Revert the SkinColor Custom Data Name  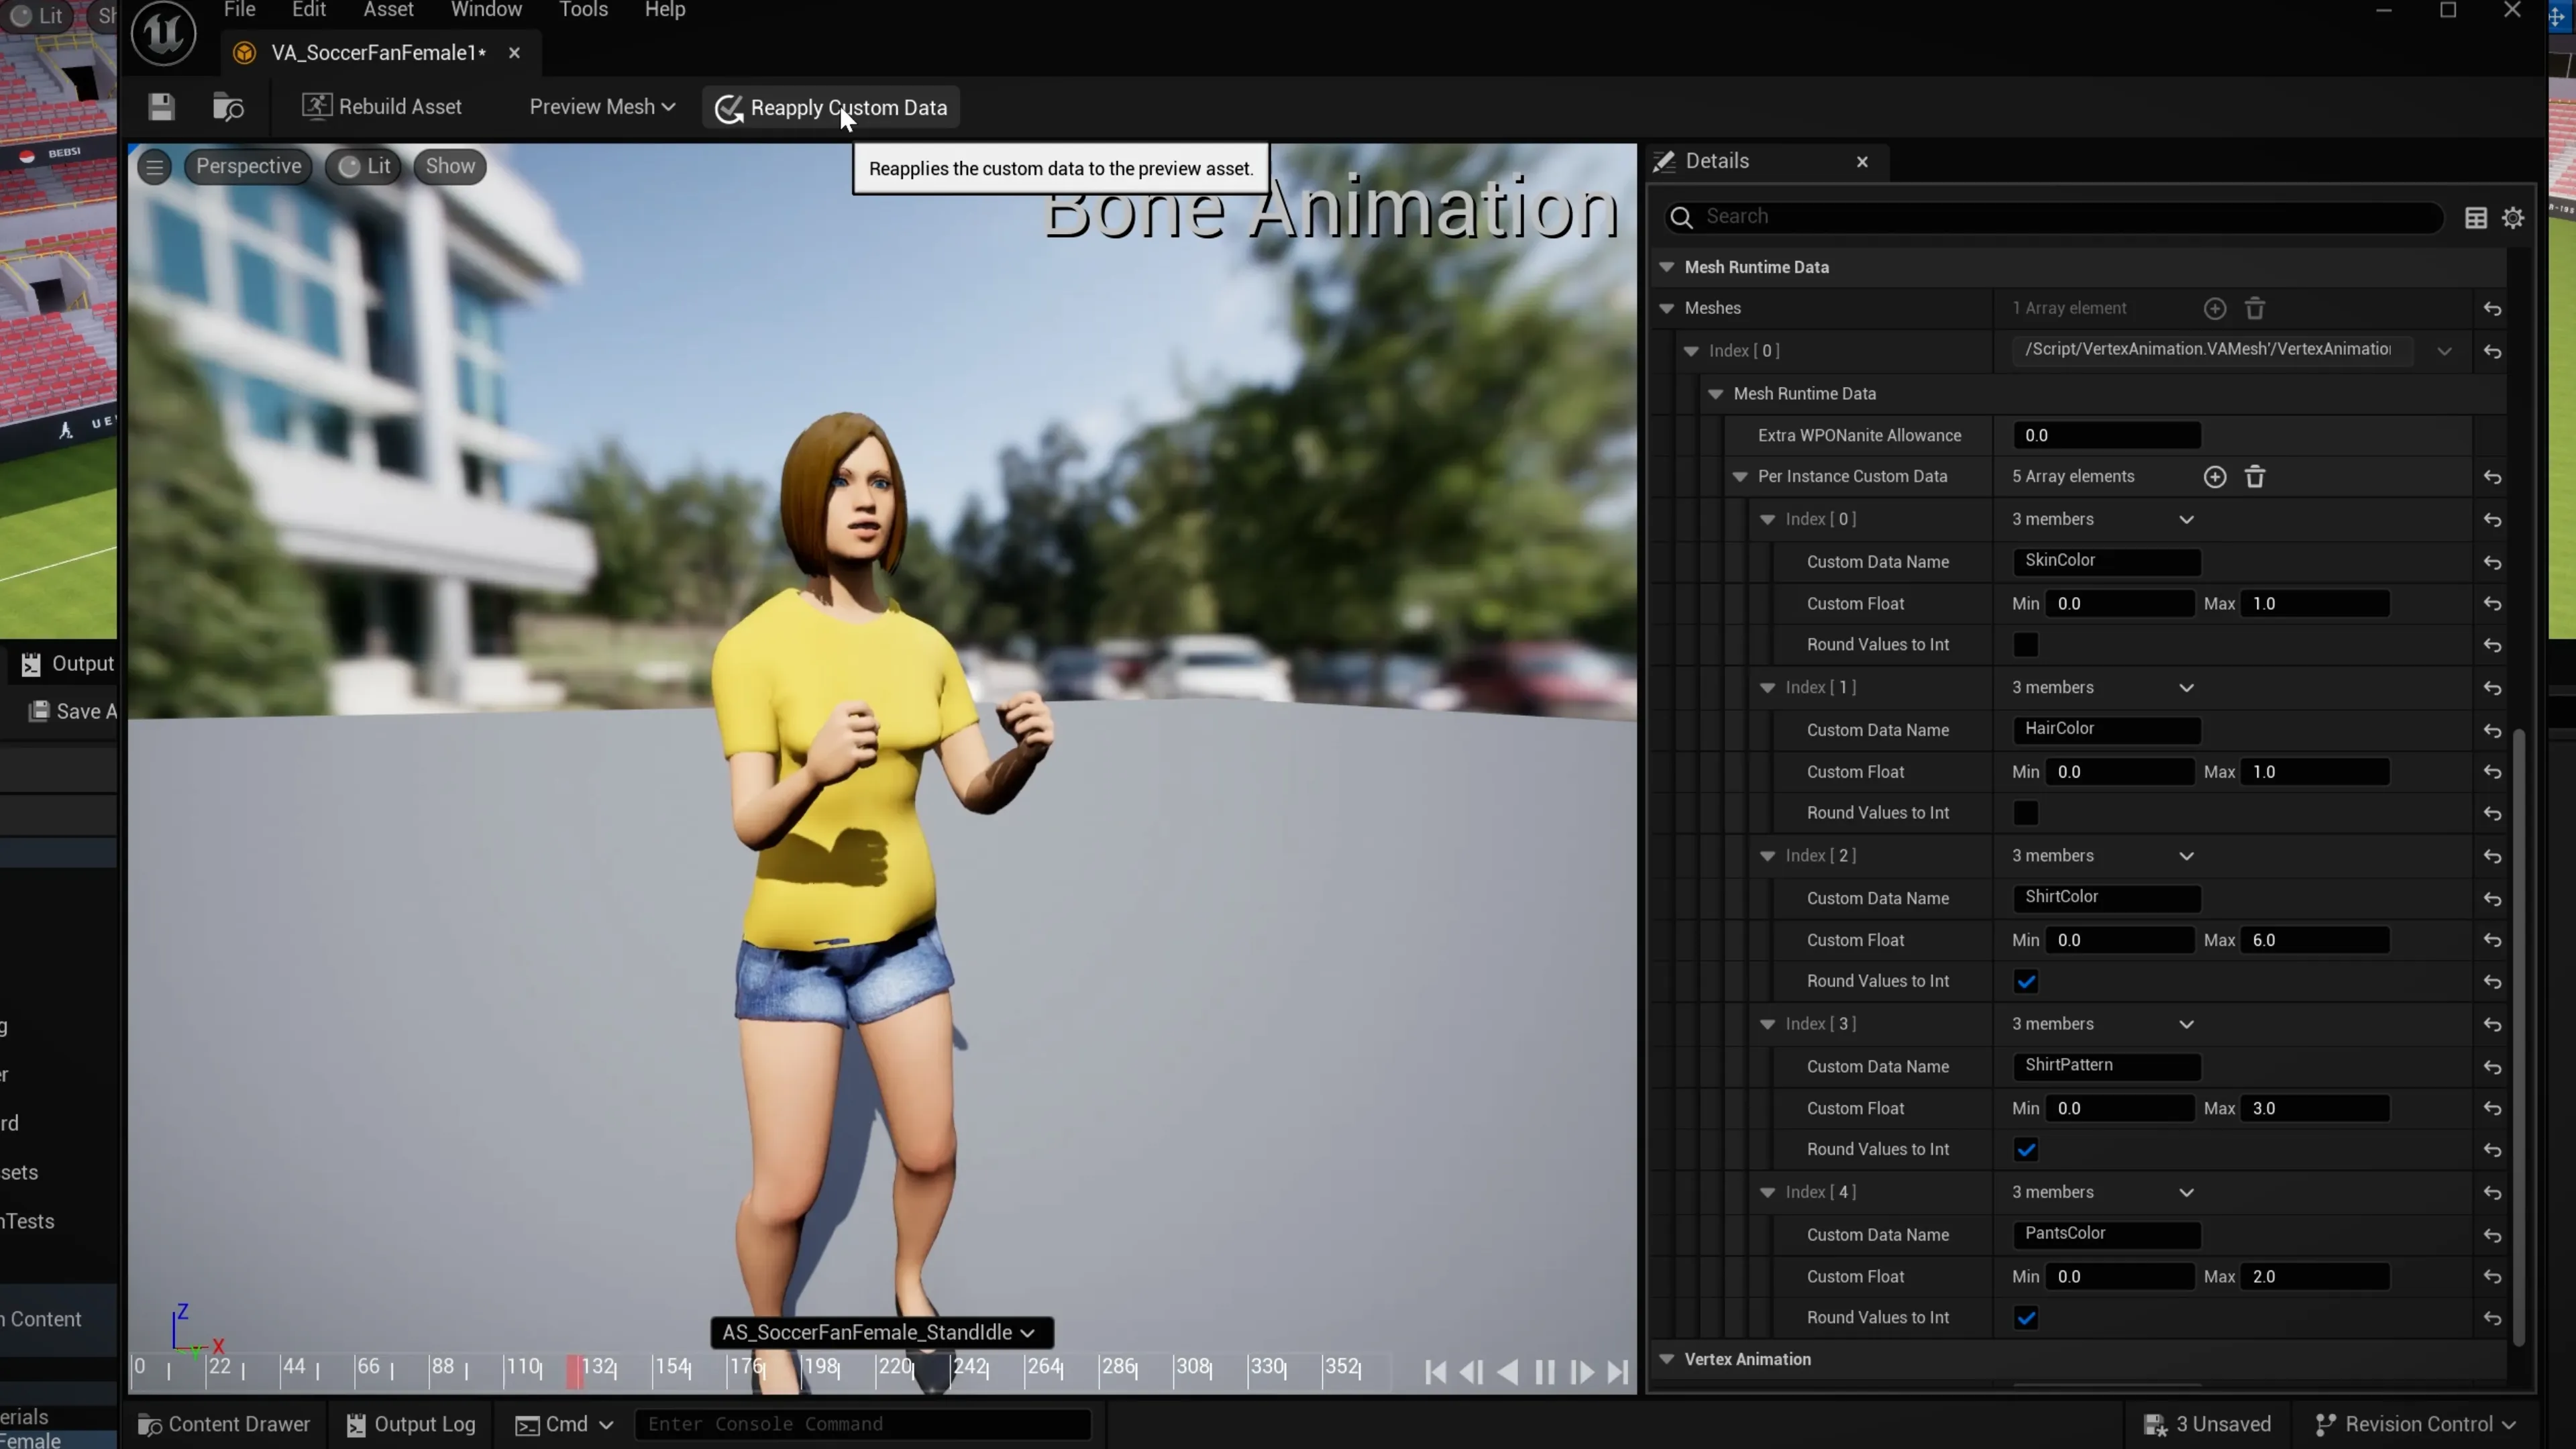click(x=2491, y=562)
